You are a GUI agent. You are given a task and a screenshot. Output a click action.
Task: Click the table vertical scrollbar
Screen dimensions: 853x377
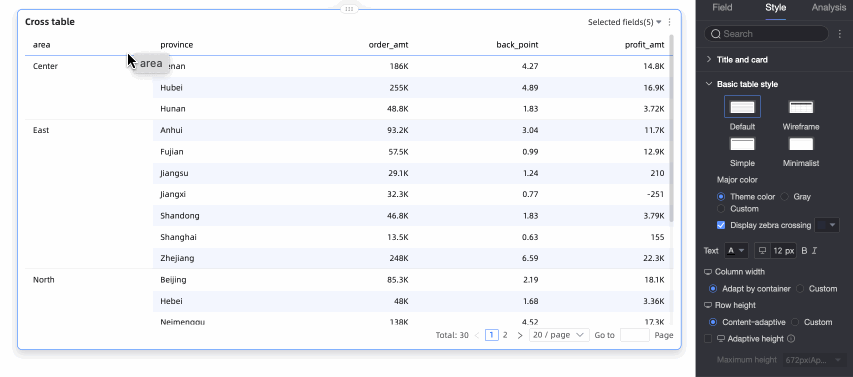pos(671,129)
